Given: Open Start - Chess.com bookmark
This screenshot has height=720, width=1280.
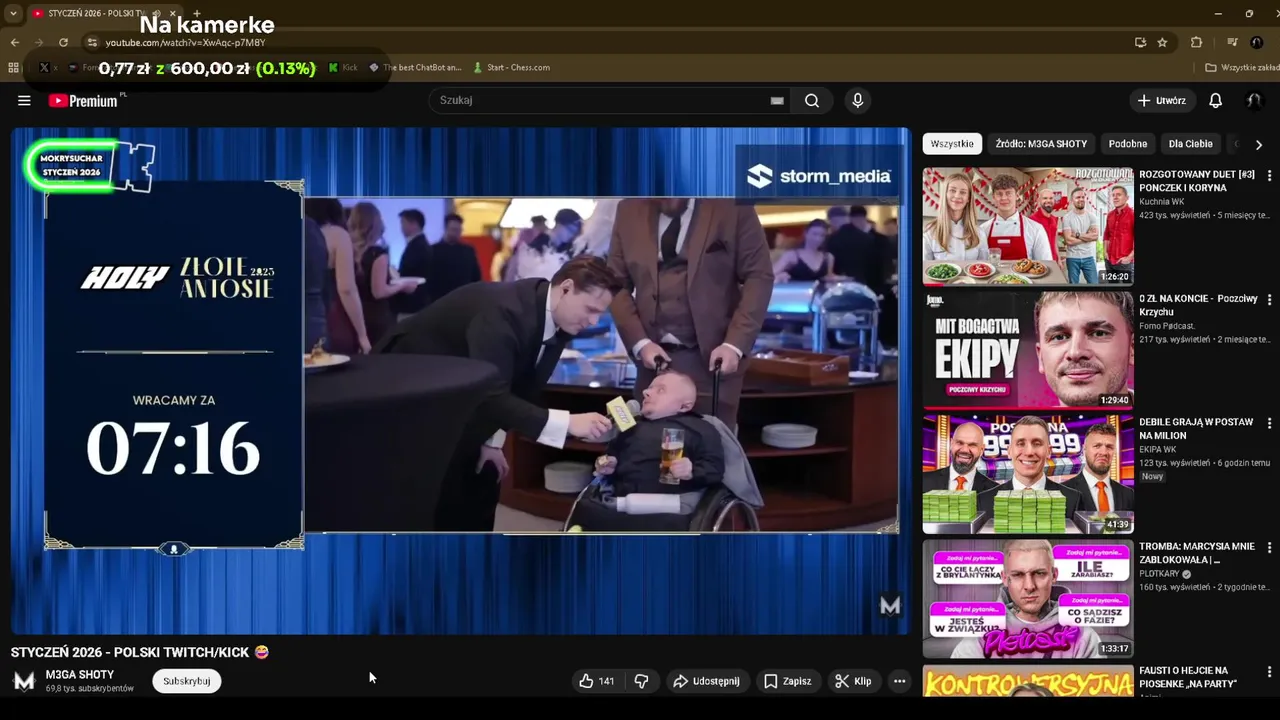Looking at the screenshot, I should coord(511,68).
